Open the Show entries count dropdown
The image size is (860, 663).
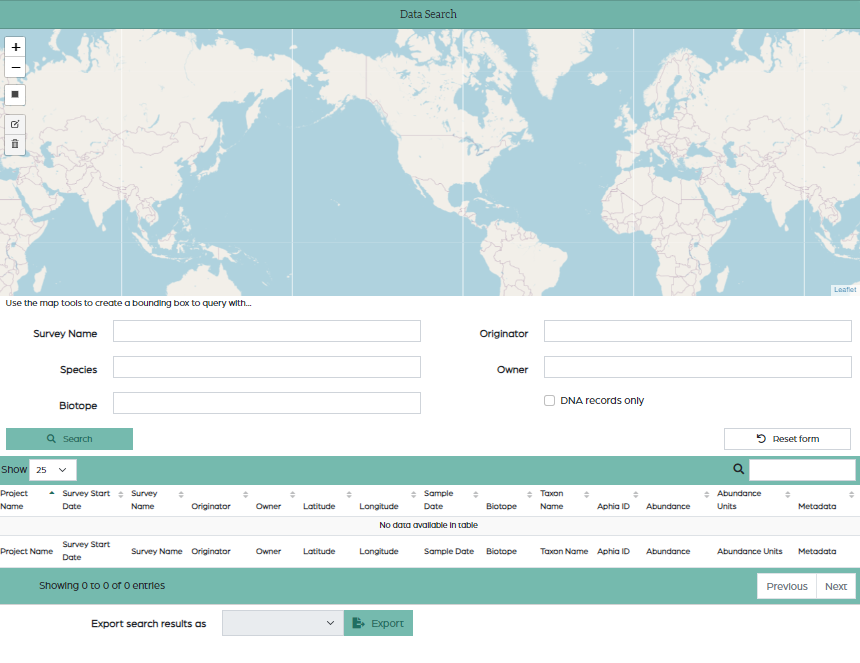[53, 469]
